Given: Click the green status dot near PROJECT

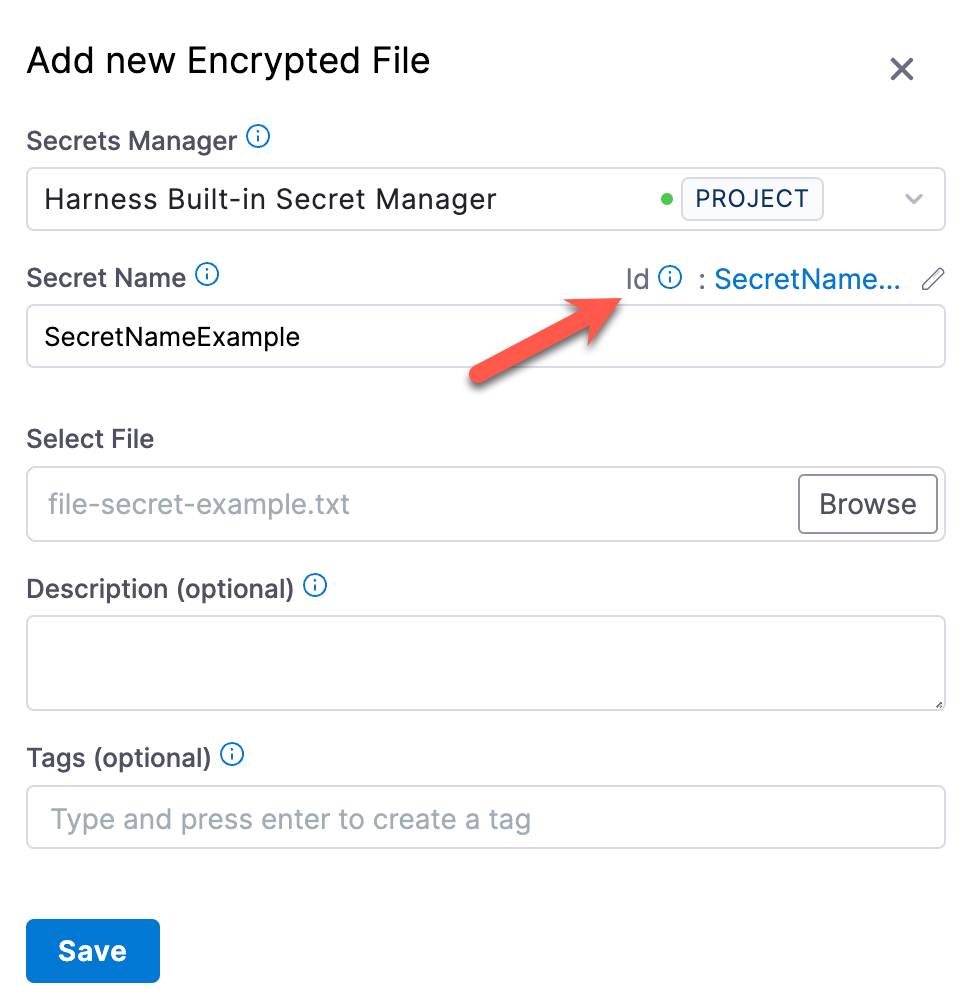Looking at the screenshot, I should [667, 199].
